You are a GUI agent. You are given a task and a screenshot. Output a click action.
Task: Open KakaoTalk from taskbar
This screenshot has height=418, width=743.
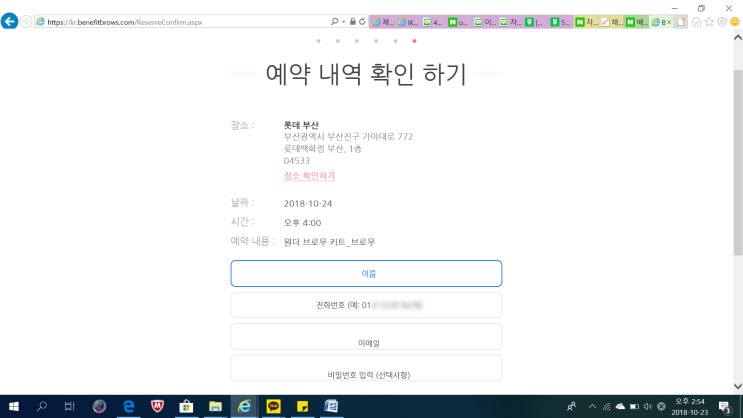[273, 406]
